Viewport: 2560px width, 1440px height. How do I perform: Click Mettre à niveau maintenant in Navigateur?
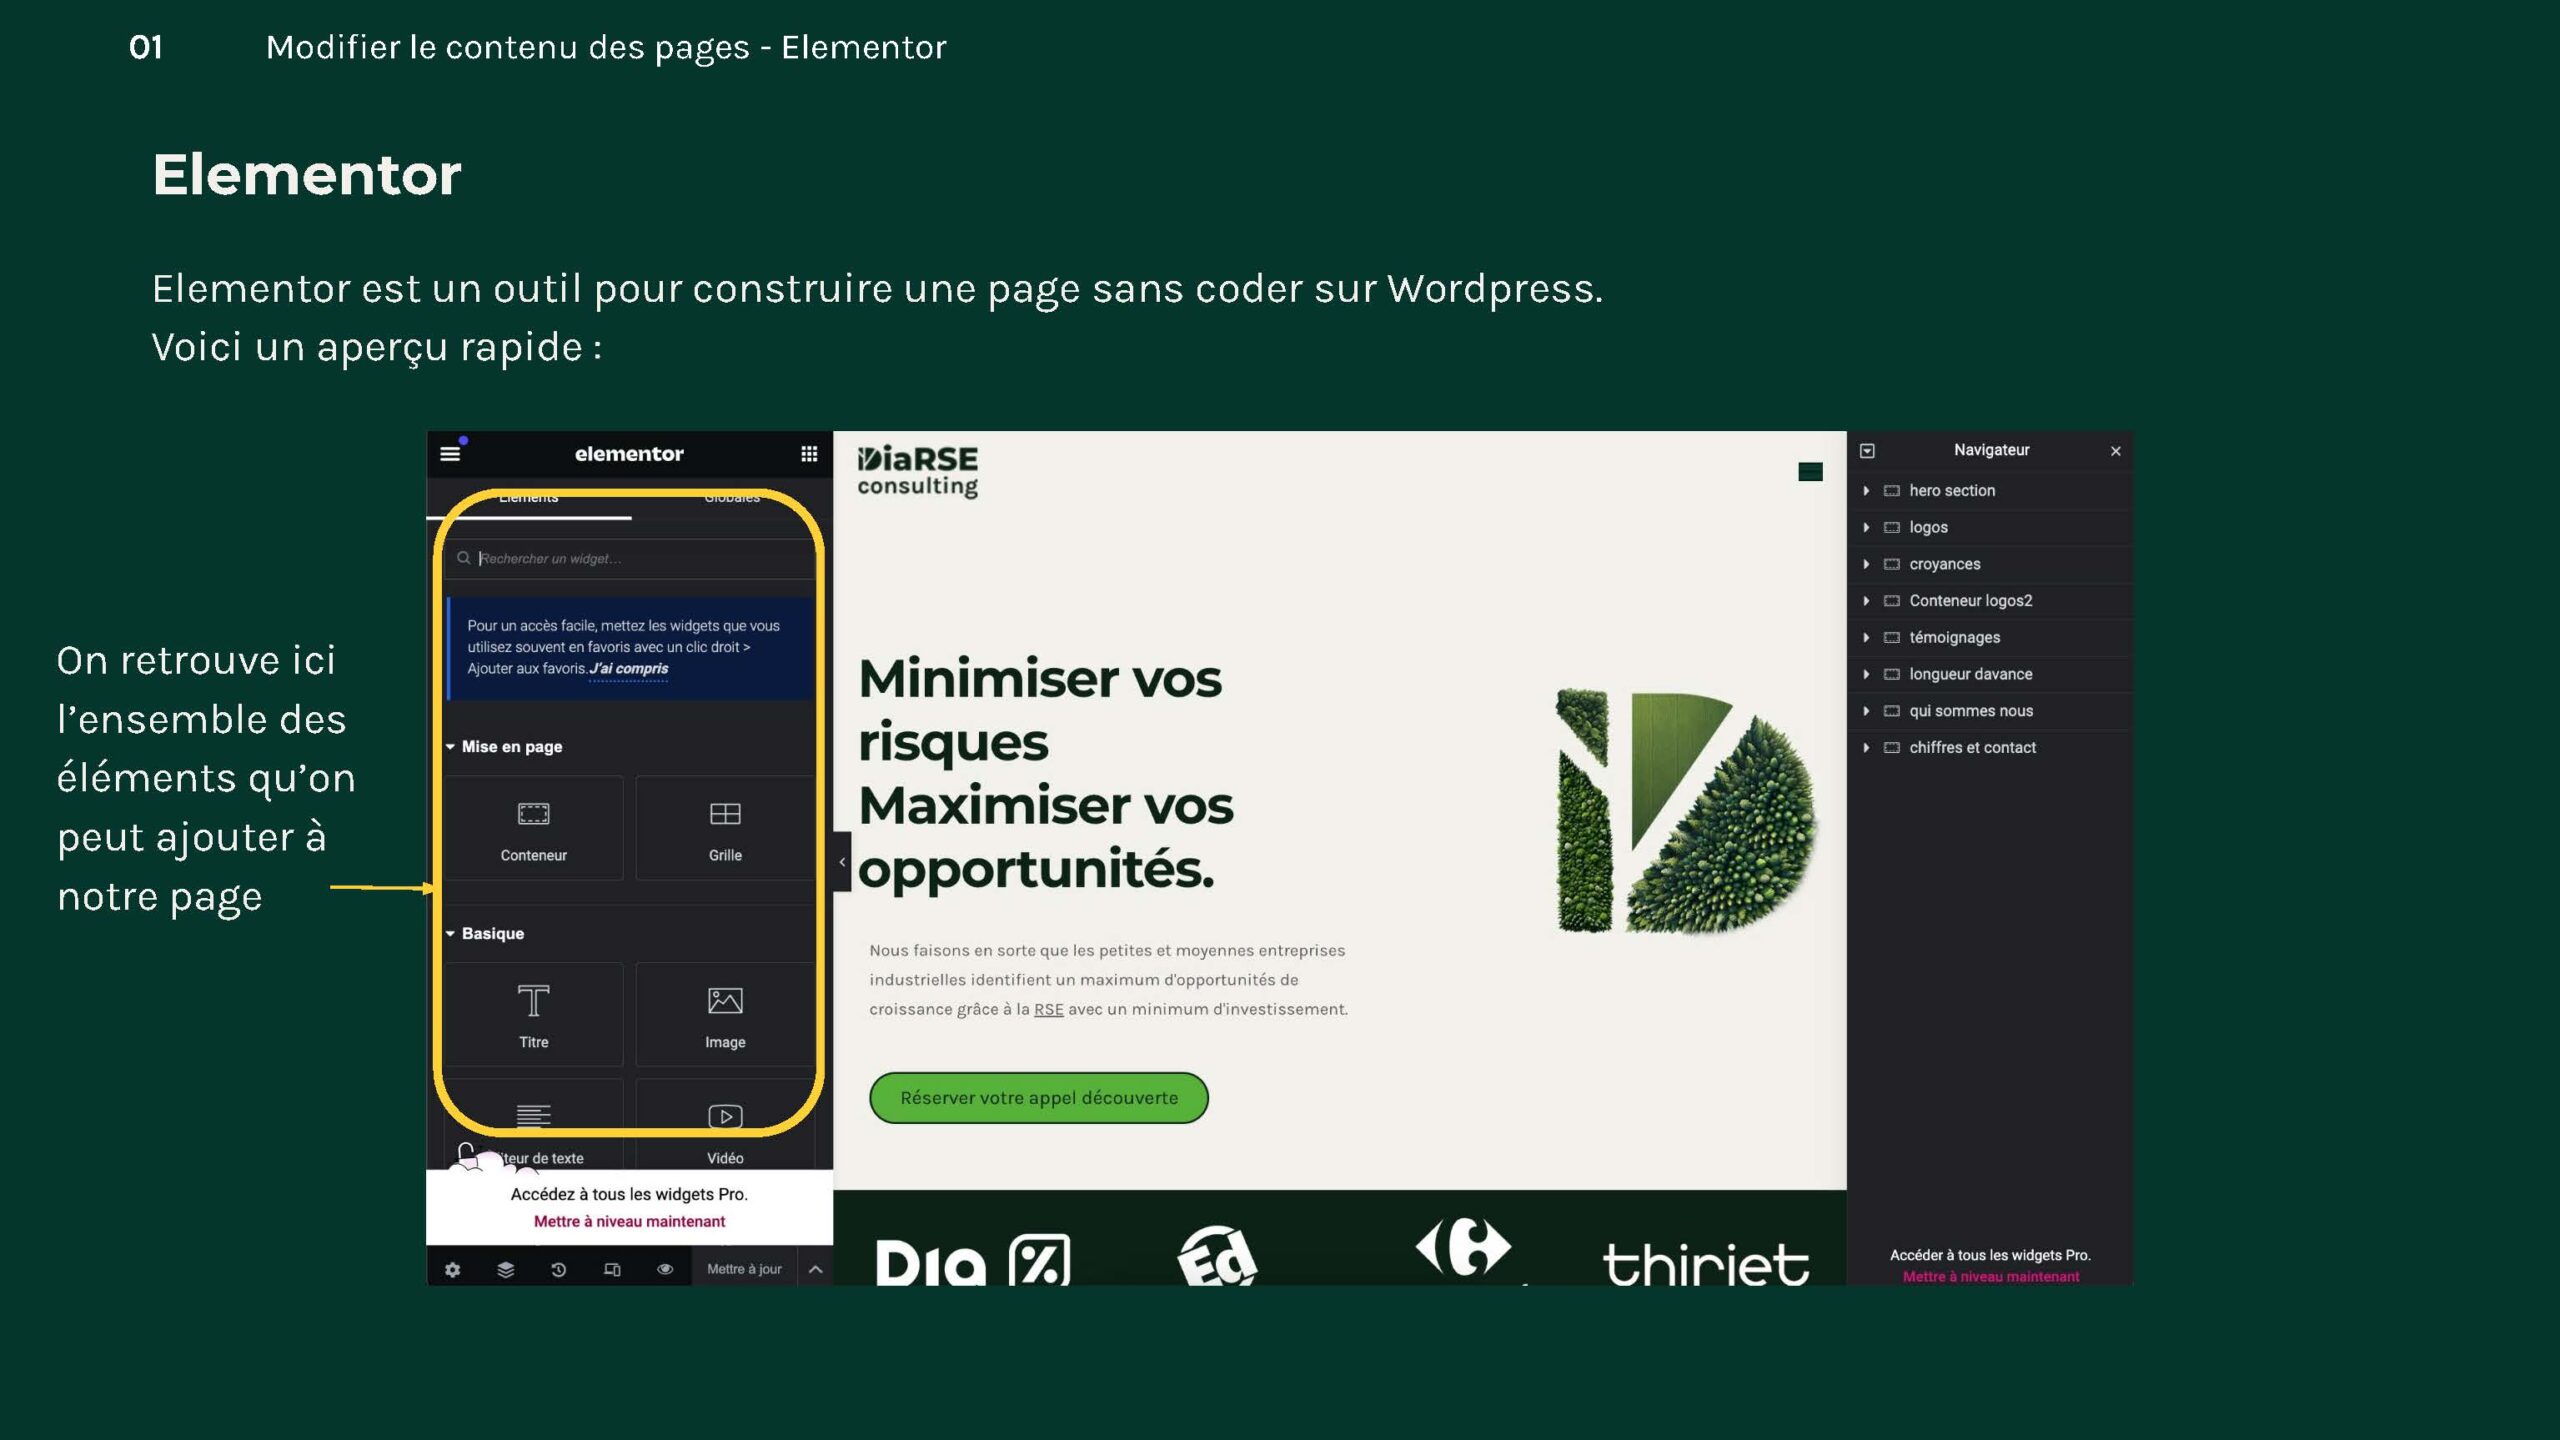tap(1990, 1276)
